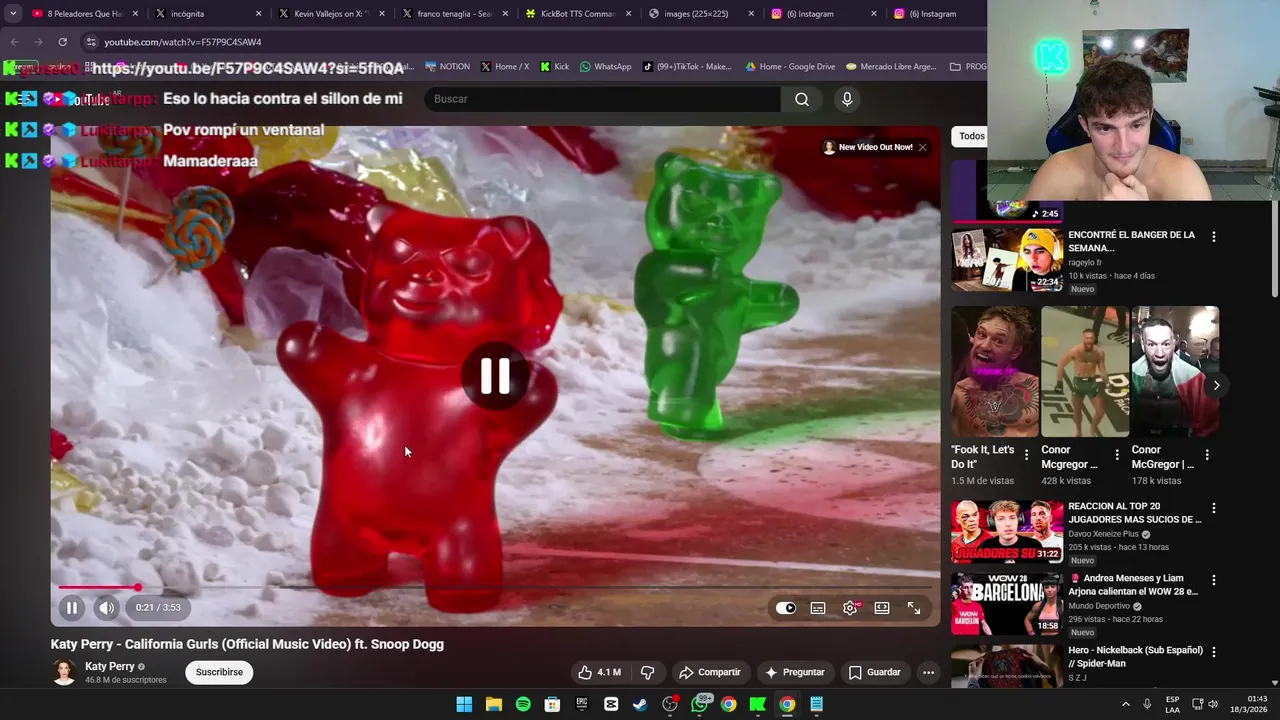Switch to KickBot TTS Commands tab
1280x720 pixels.
pyautogui.click(x=577, y=14)
